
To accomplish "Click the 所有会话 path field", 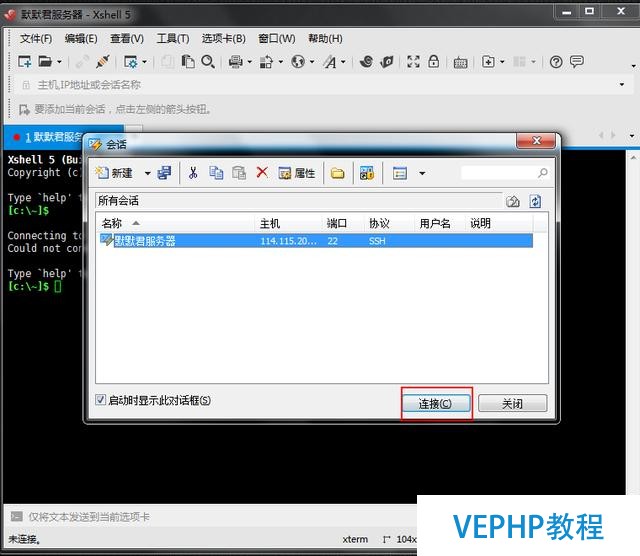I will click(x=298, y=201).
